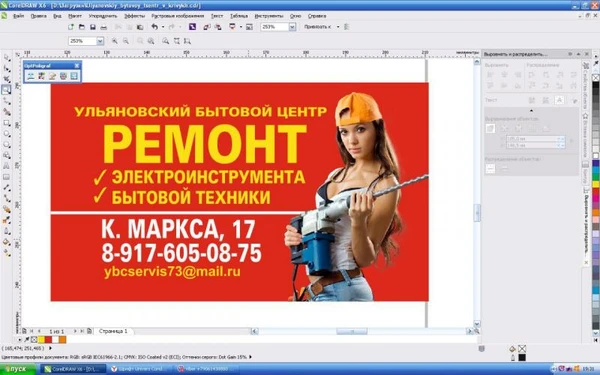
Task: Open the Справка menu
Action: (x=317, y=16)
